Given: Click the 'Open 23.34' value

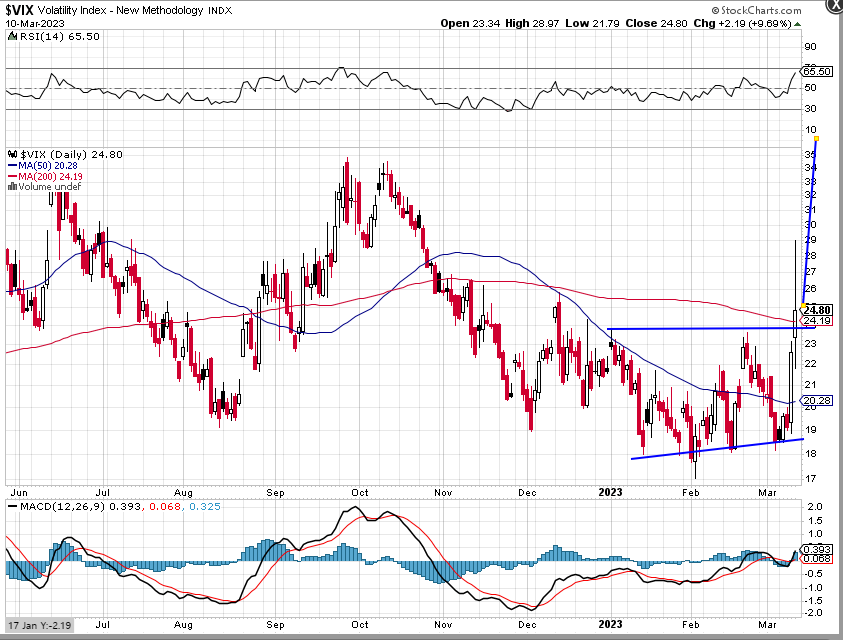Looking at the screenshot, I should coord(470,24).
